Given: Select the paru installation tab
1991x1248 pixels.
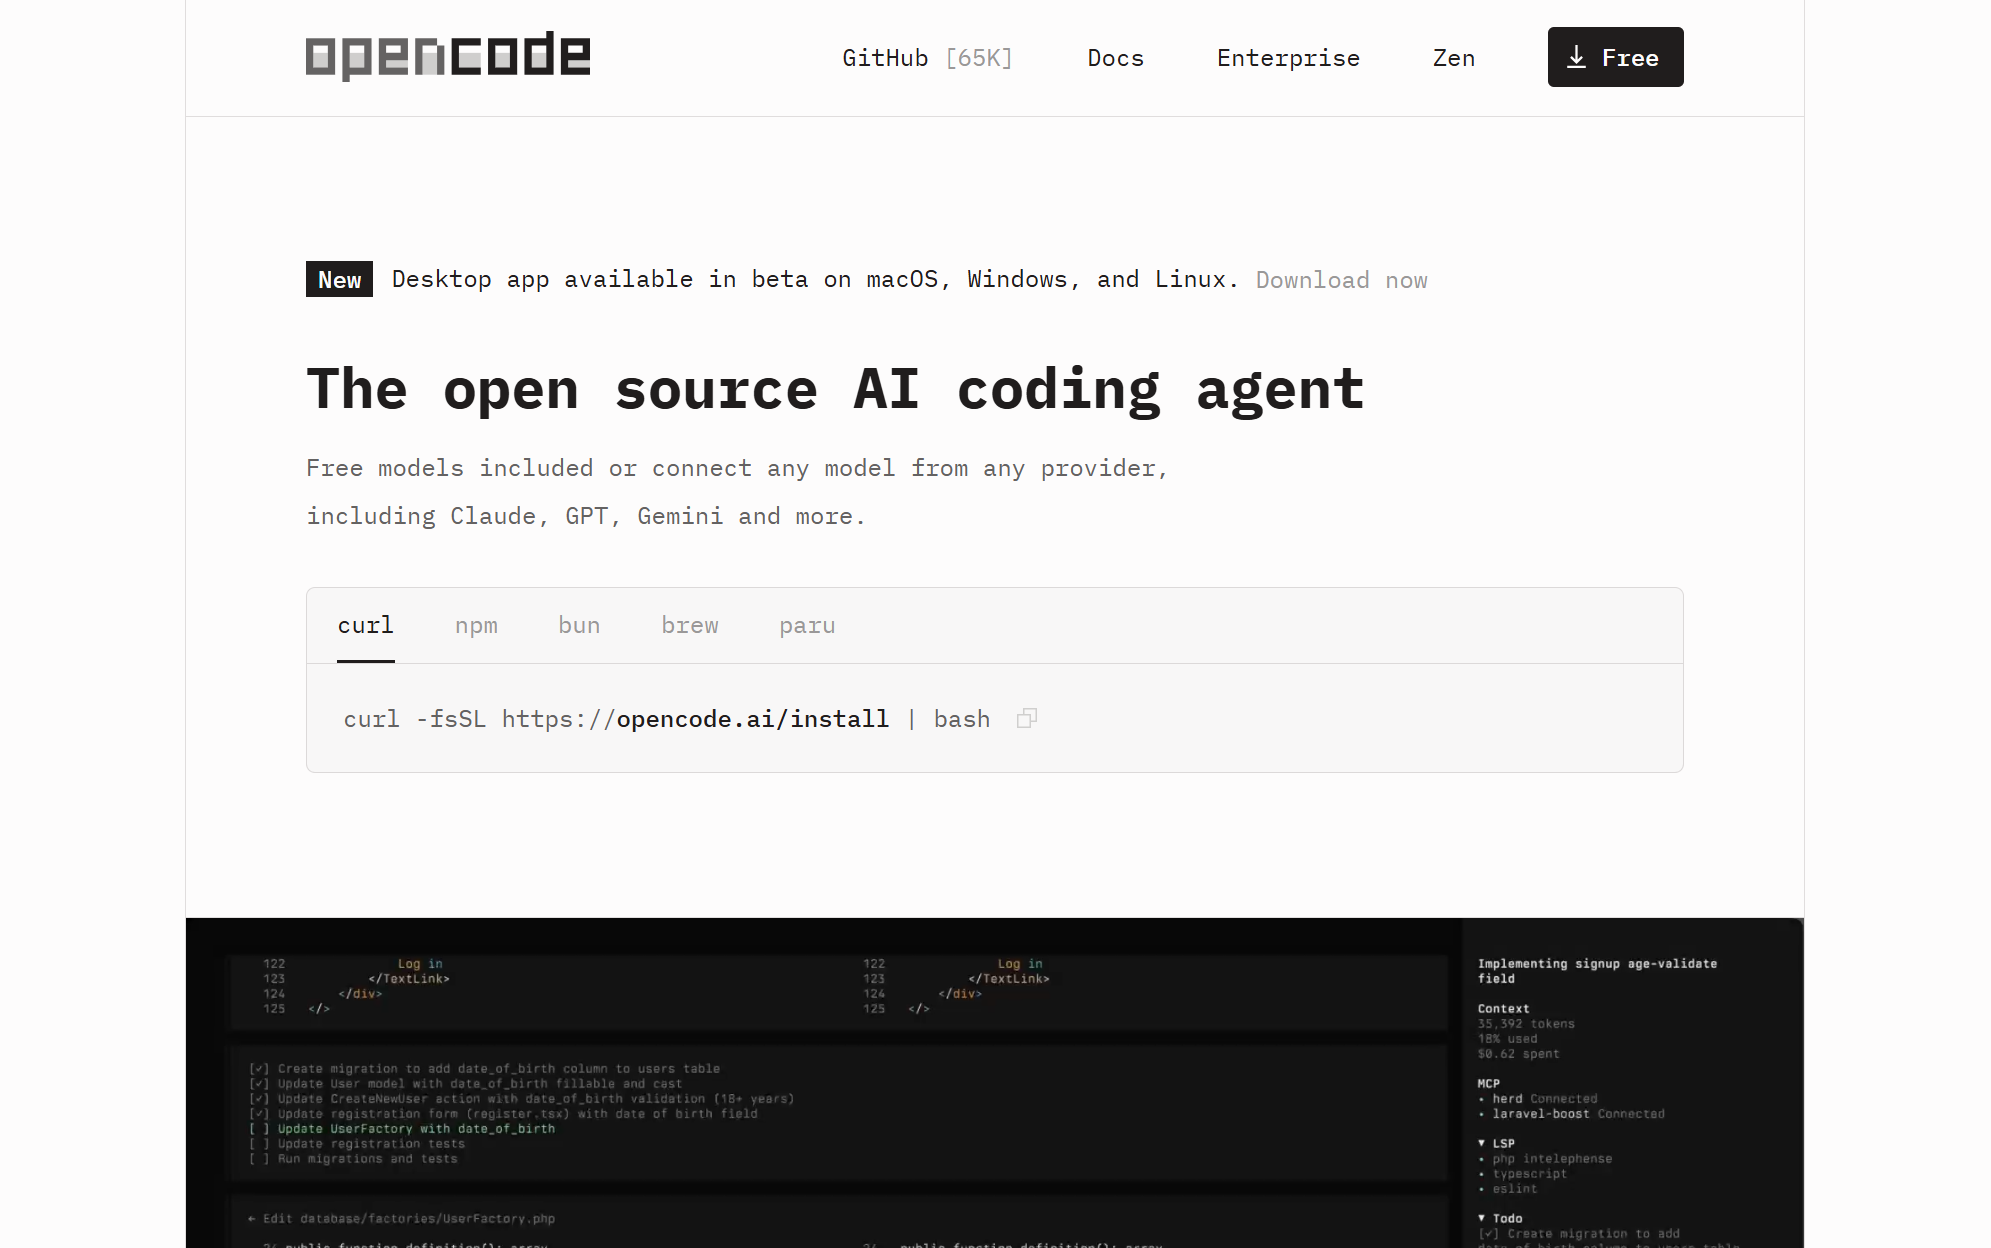Looking at the screenshot, I should (x=807, y=625).
